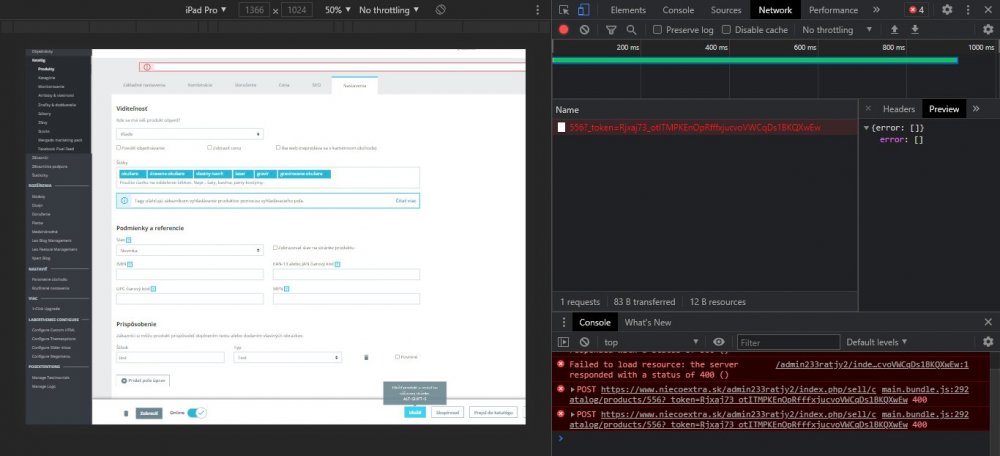Image resolution: width=1000 pixels, height=456 pixels.
Task: Click the blue Uložiť save button
Action: click(x=415, y=413)
